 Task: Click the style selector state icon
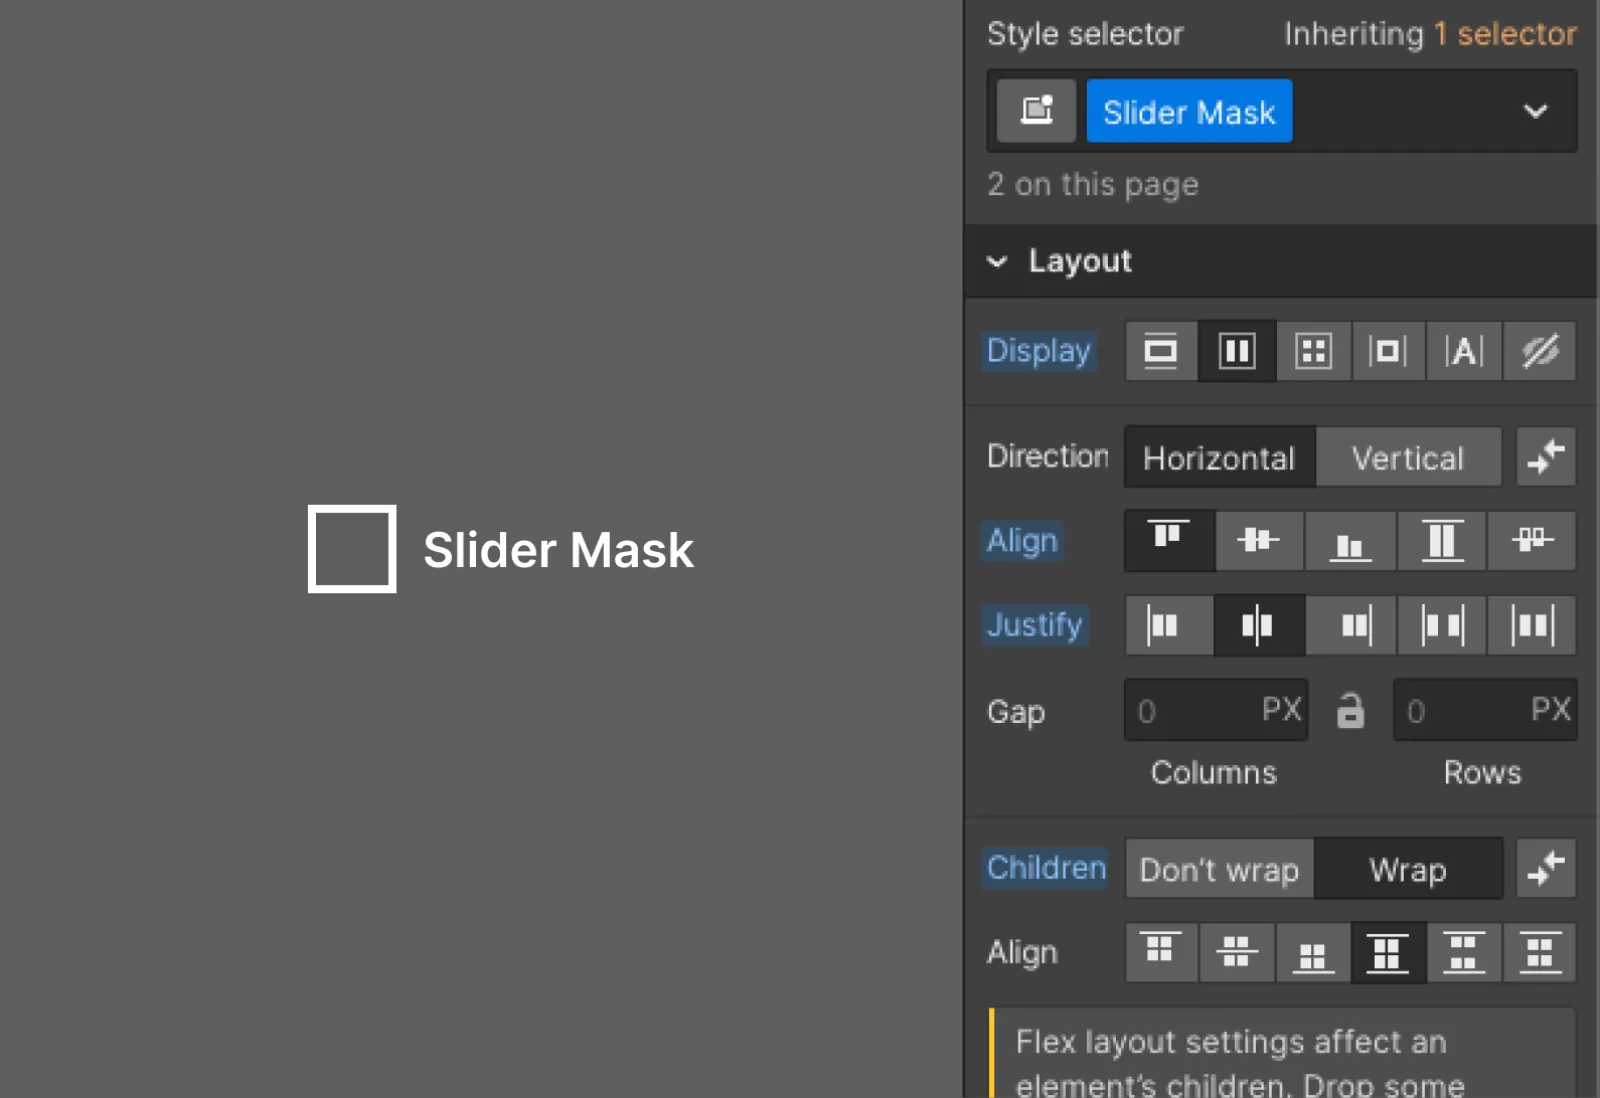tap(1035, 111)
